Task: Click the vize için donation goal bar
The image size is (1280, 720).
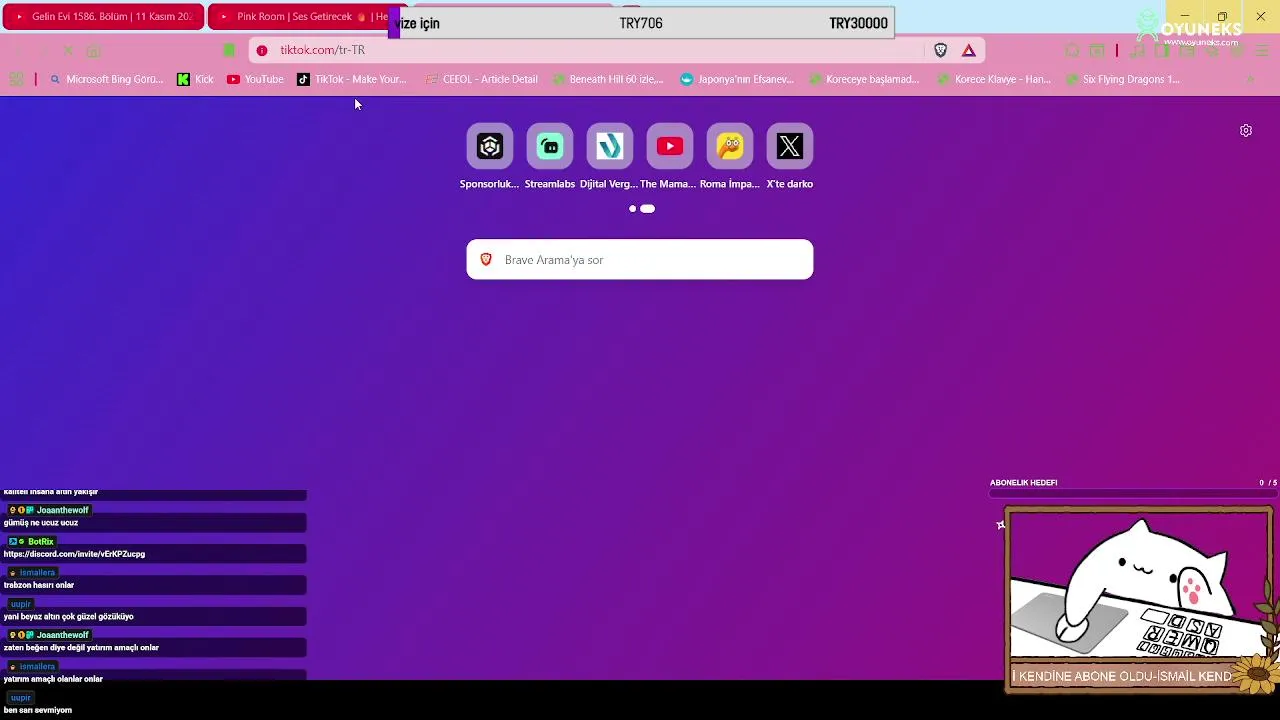Action: (x=641, y=23)
